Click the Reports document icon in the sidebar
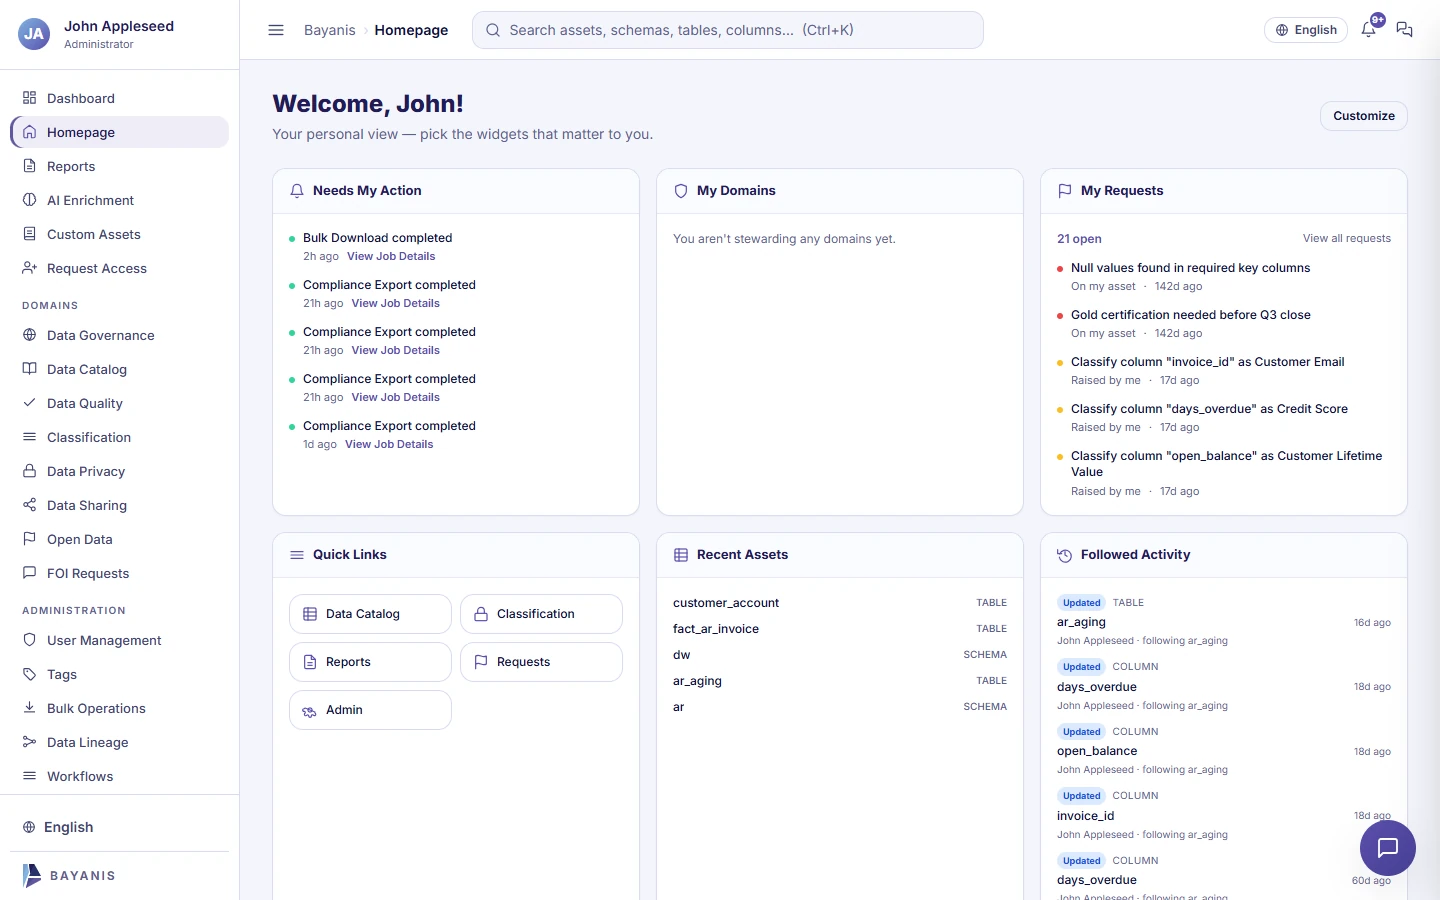This screenshot has height=900, width=1440. [x=29, y=166]
